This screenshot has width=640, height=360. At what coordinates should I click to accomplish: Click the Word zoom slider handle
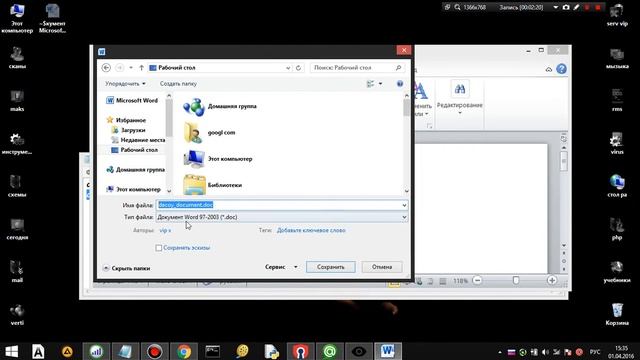click(516, 280)
